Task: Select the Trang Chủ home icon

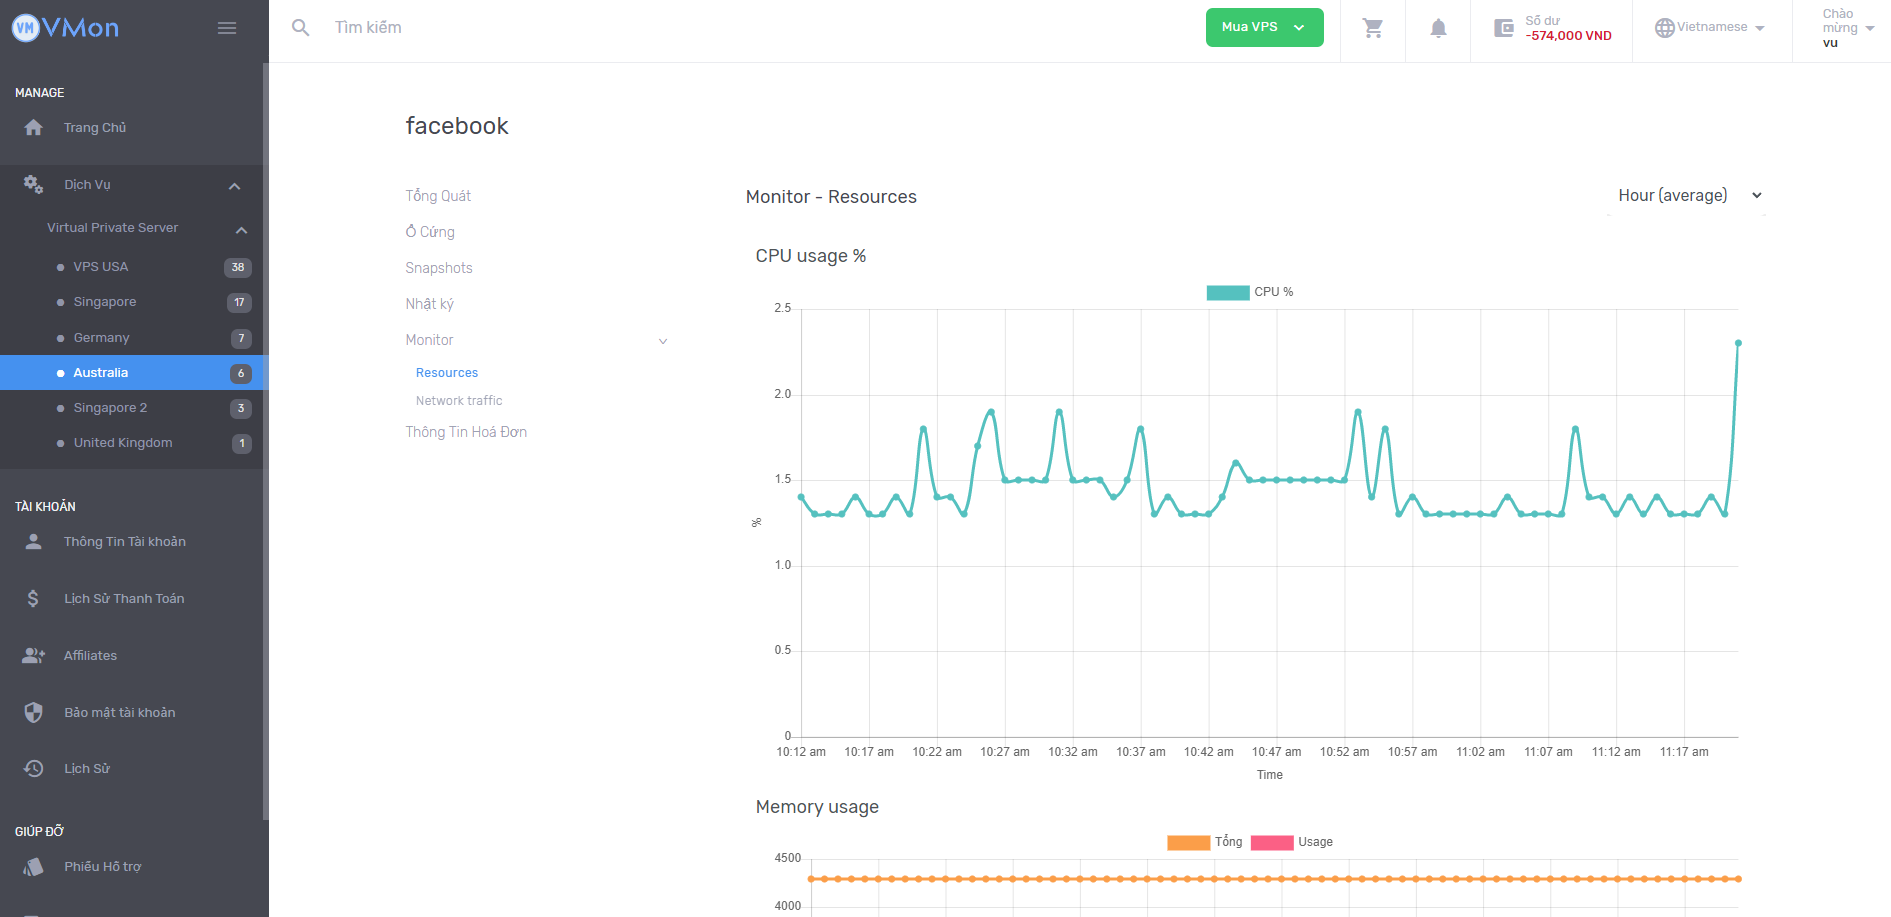Action: click(33, 127)
